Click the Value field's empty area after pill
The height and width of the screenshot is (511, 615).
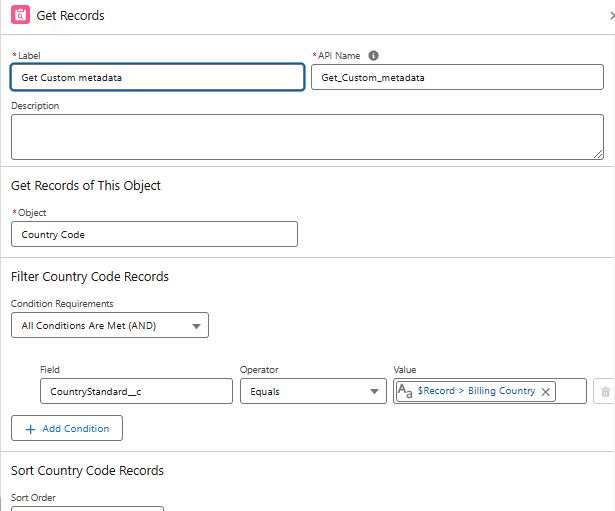coord(571,391)
